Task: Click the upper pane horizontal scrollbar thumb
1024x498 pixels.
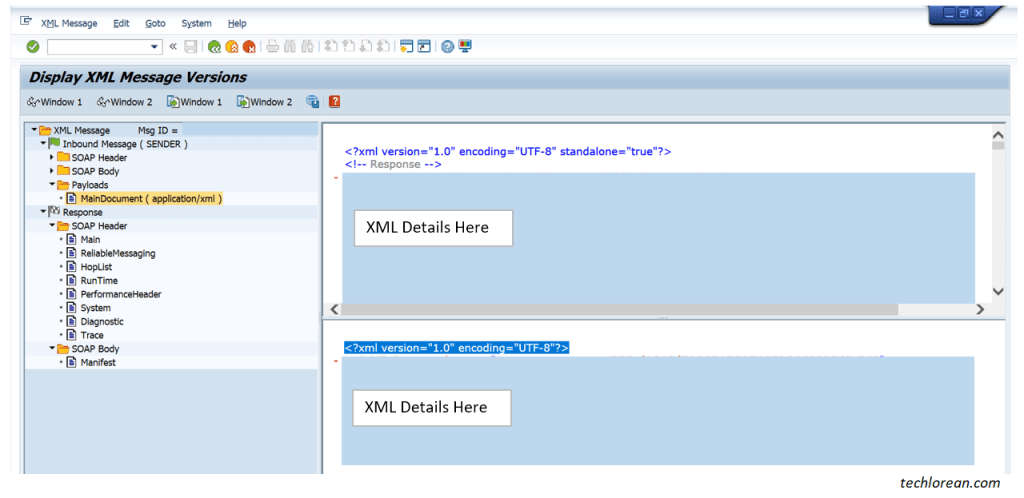Action: point(619,309)
